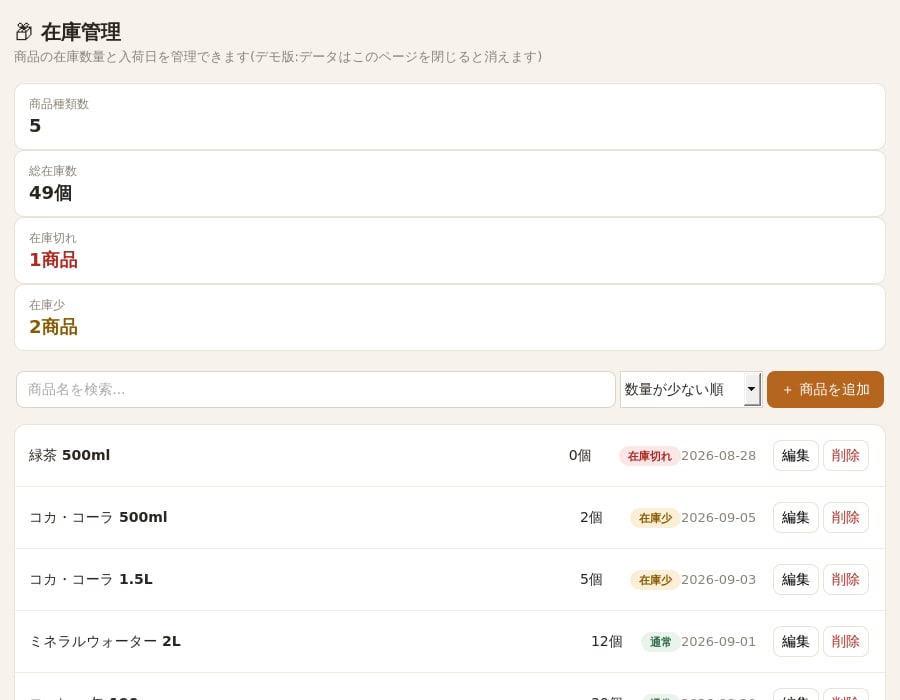Click the ＋ 商品を追加 button
The width and height of the screenshot is (900, 700).
[x=825, y=390]
